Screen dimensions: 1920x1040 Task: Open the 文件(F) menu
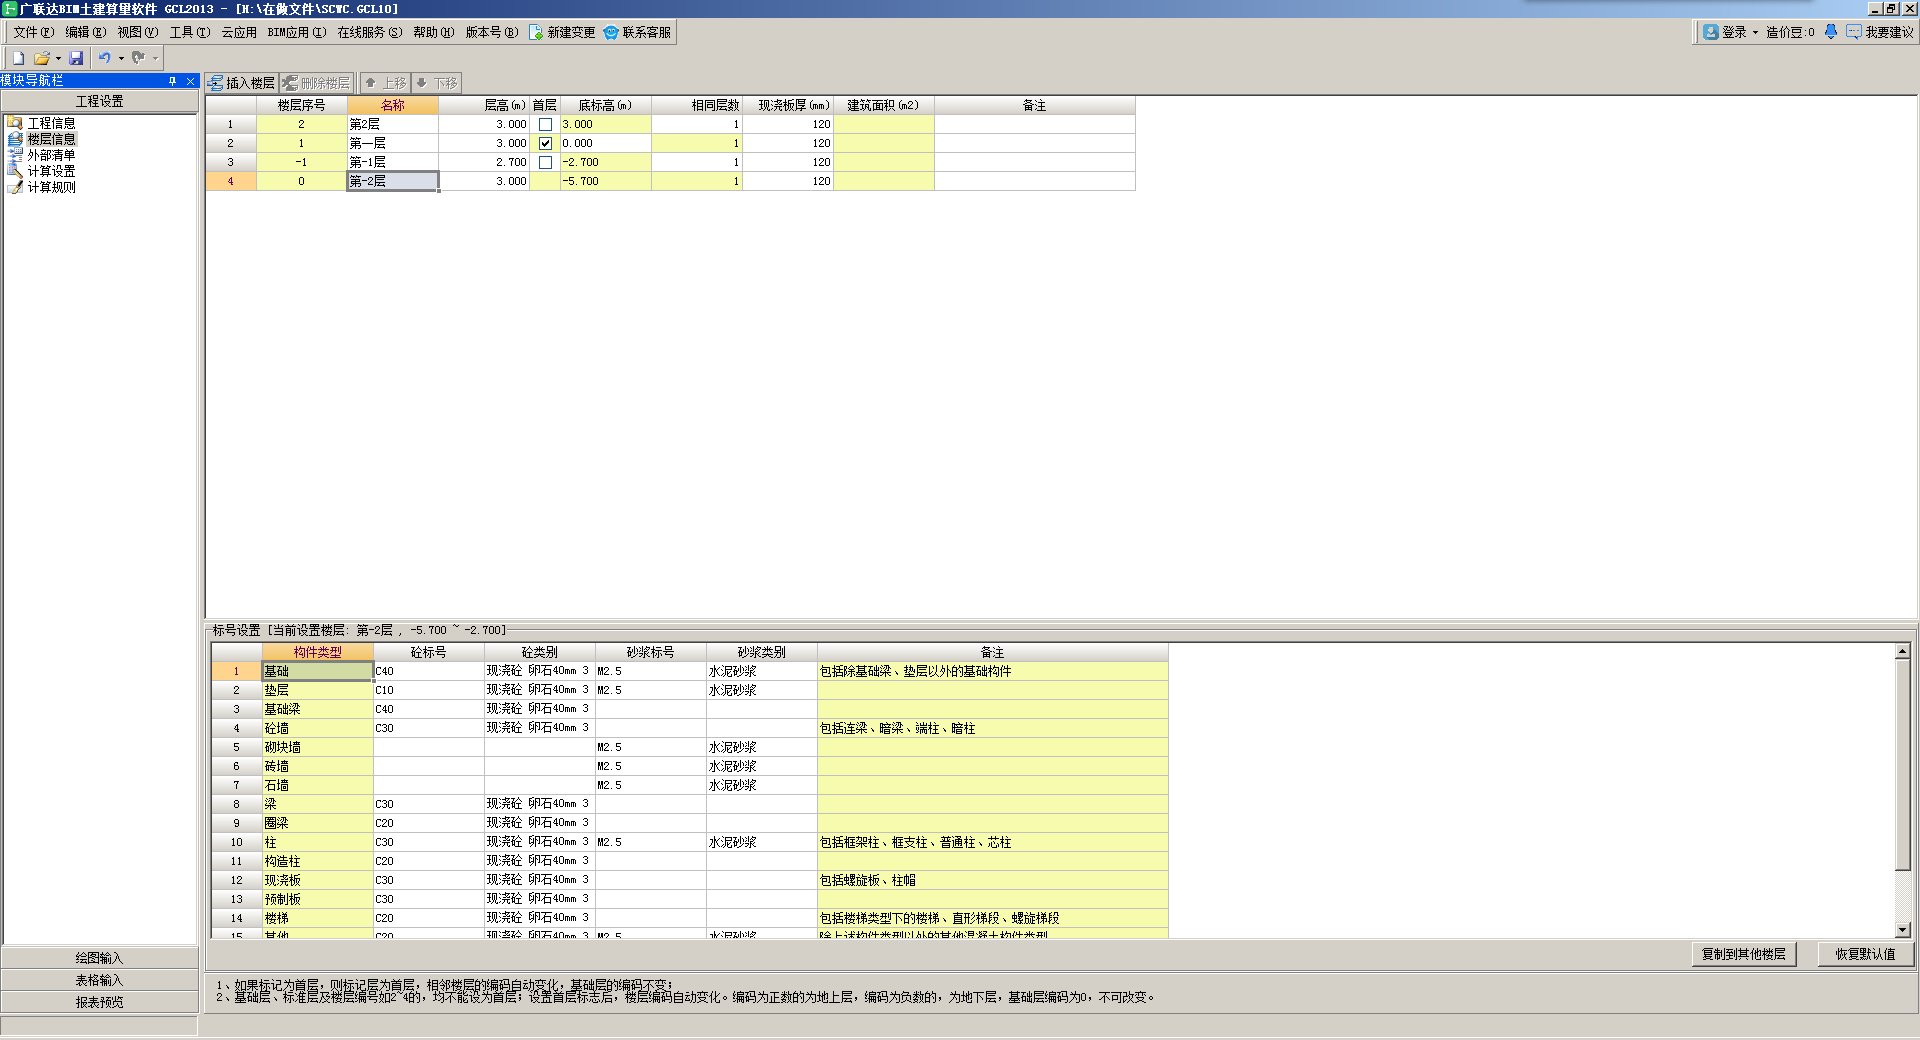coord(33,32)
